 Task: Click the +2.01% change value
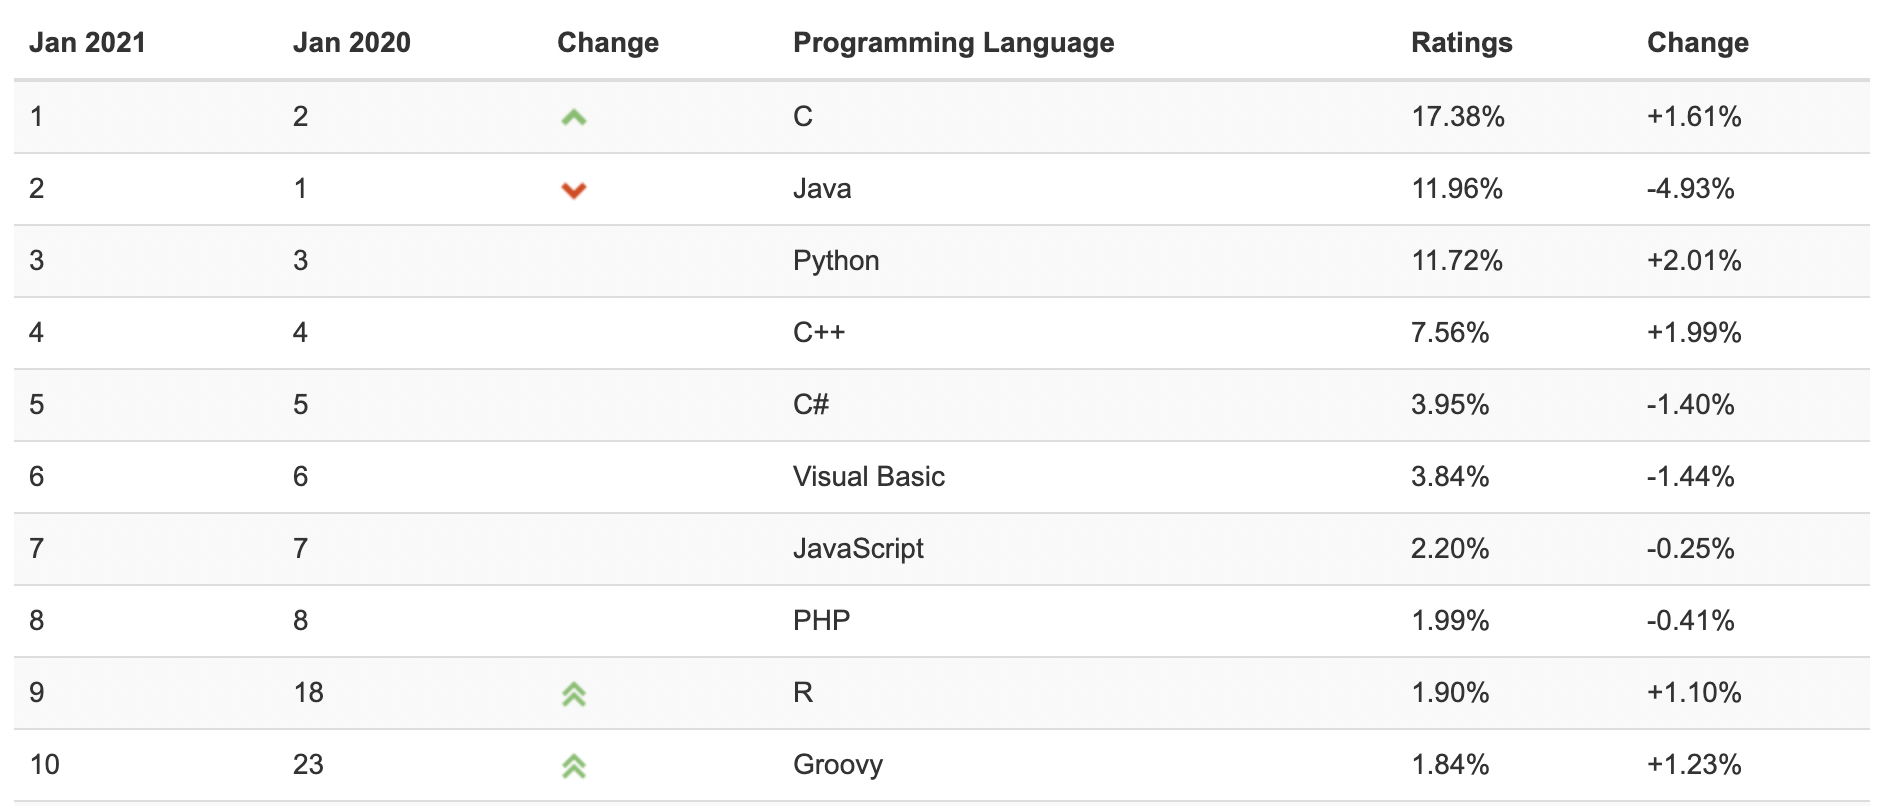click(x=1694, y=260)
